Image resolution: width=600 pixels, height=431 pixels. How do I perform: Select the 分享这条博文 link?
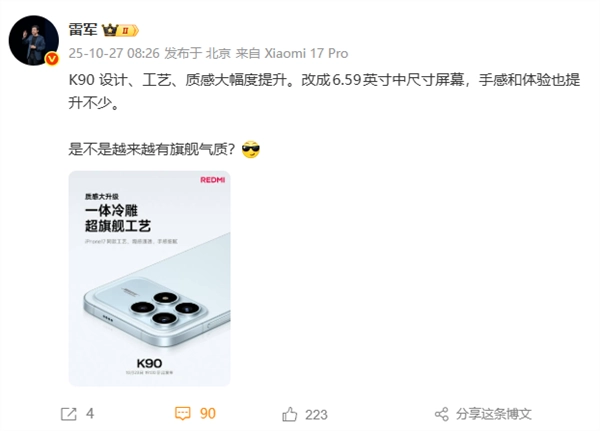click(494, 414)
